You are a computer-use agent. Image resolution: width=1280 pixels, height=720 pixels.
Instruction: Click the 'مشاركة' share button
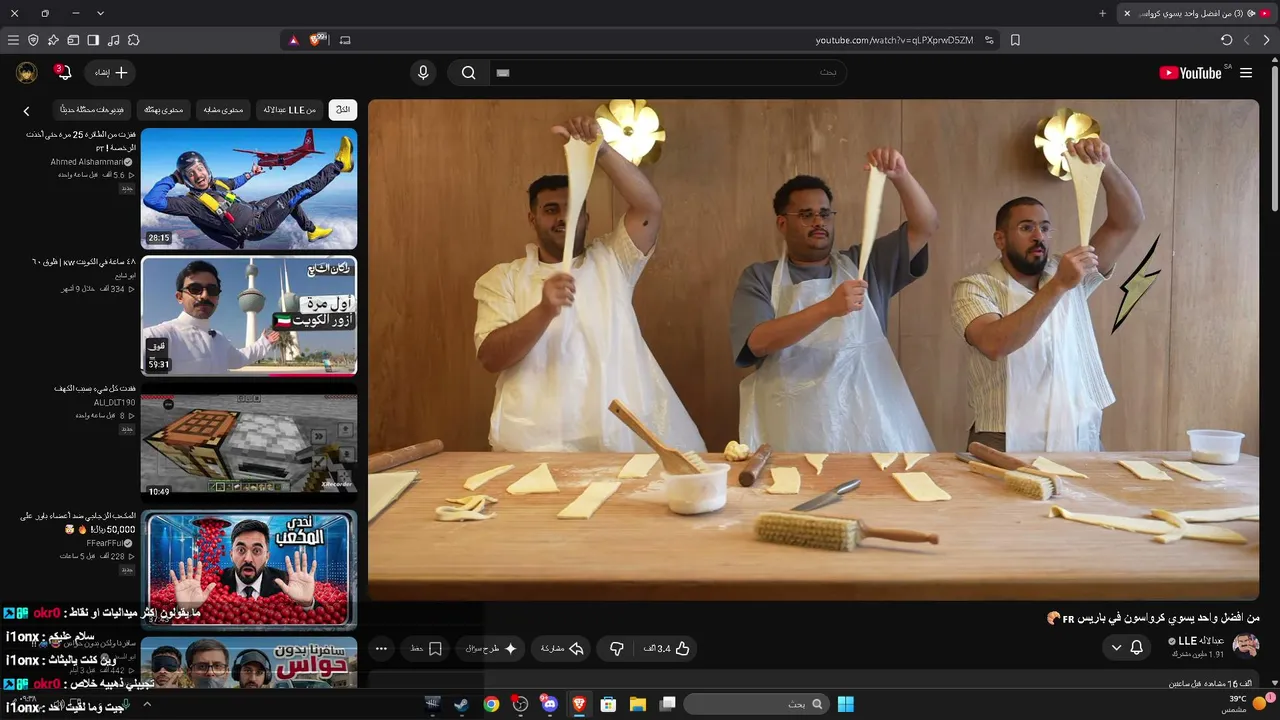561,649
